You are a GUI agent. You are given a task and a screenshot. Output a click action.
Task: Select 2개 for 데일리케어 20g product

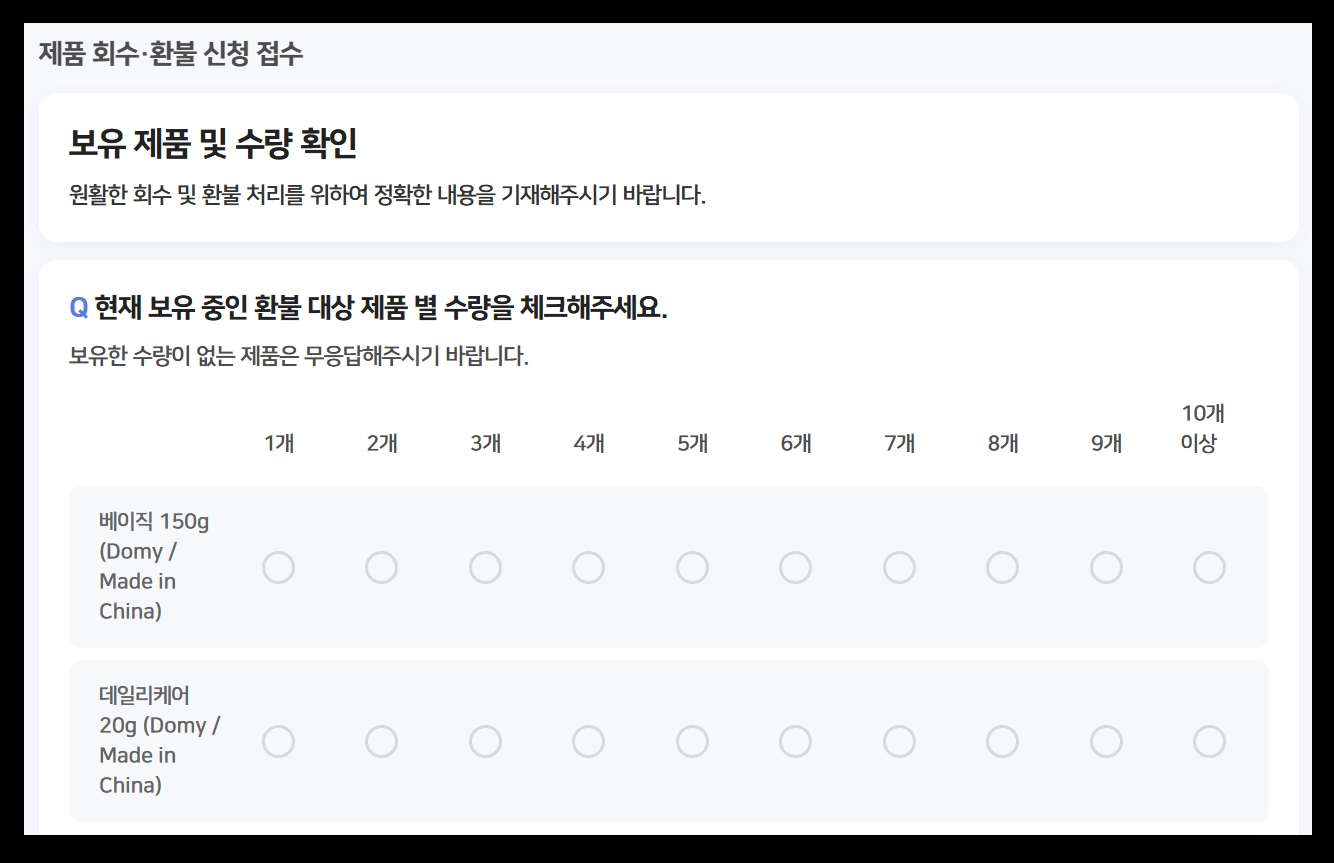pos(382,742)
